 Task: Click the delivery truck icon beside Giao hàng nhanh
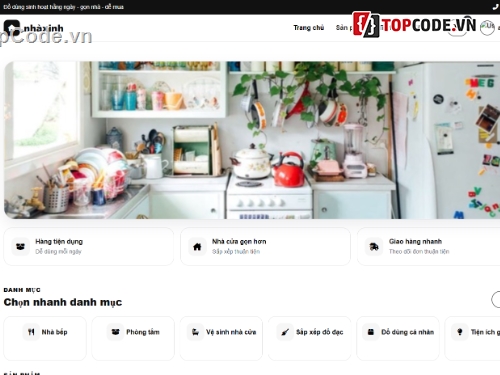[x=374, y=247]
